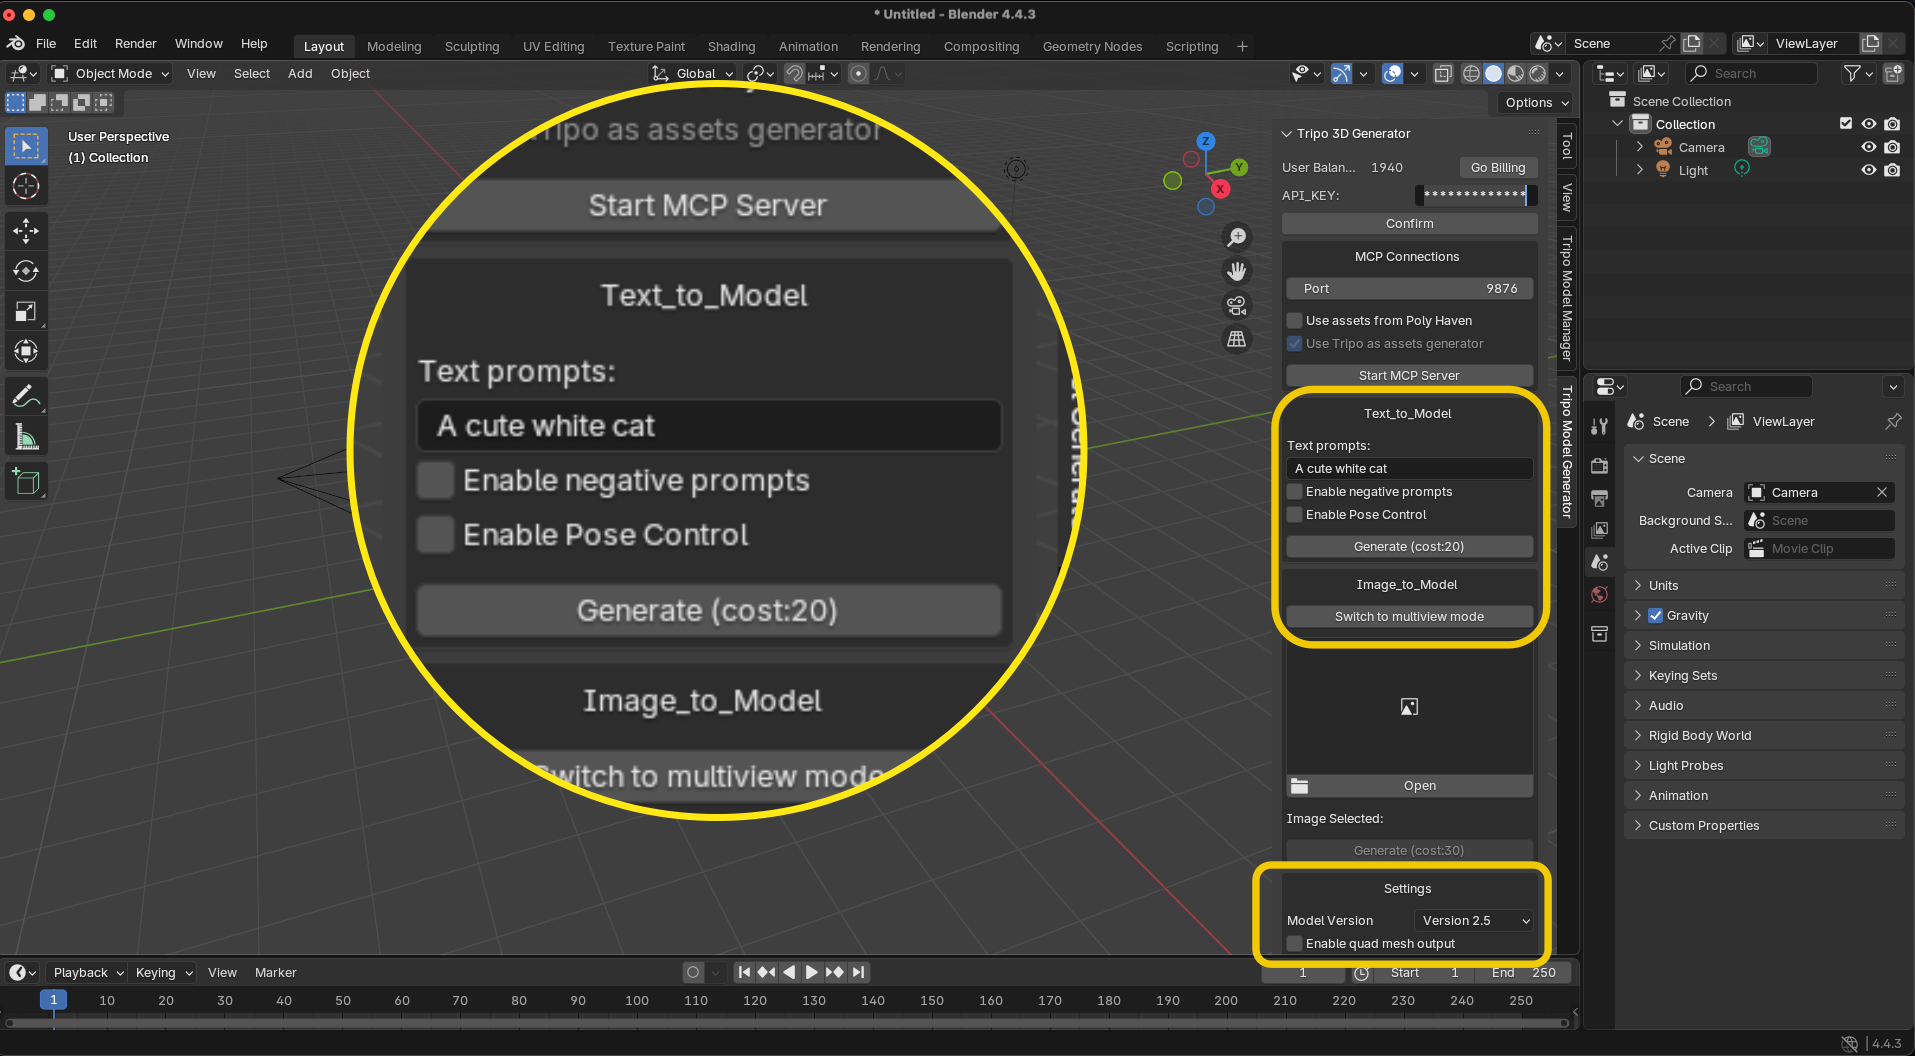Open the Geometry Nodes workspace tab

pos(1092,46)
